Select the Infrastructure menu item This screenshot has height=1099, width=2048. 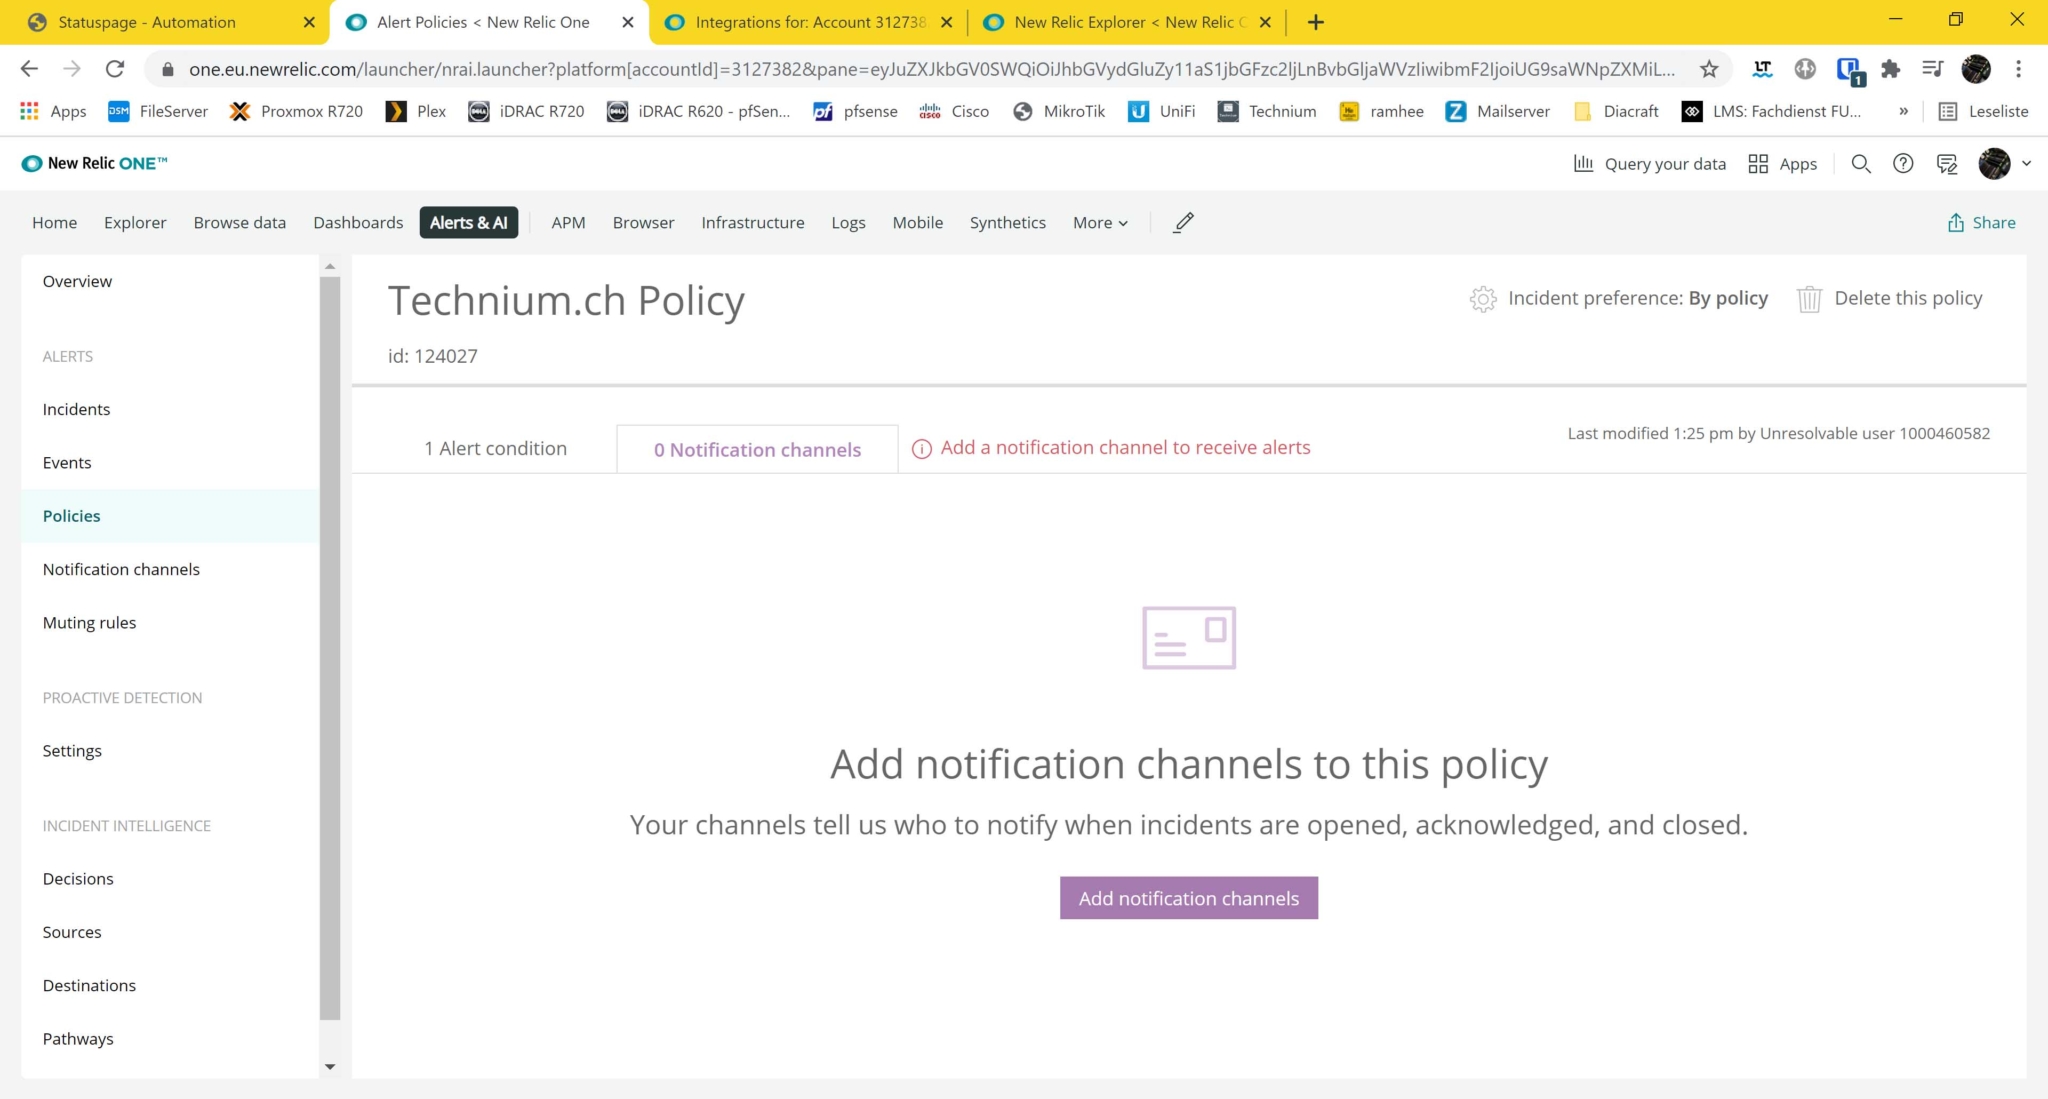752,222
